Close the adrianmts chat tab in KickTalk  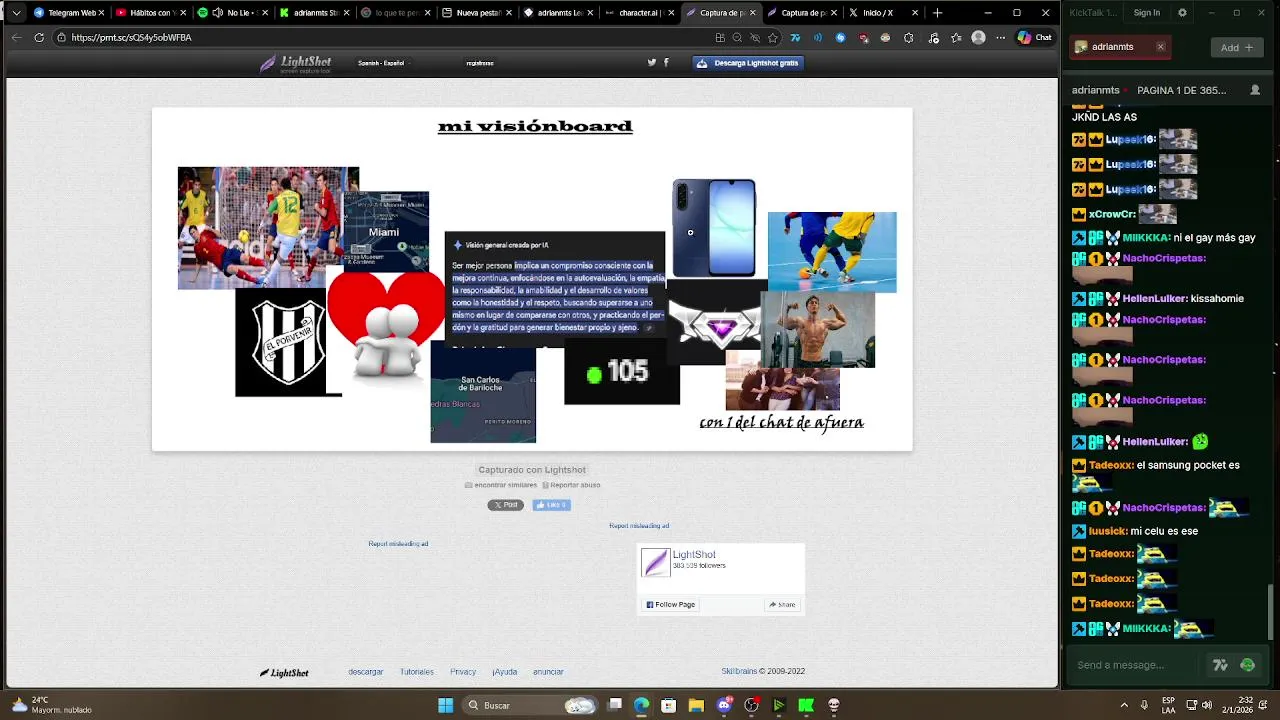(x=1160, y=47)
